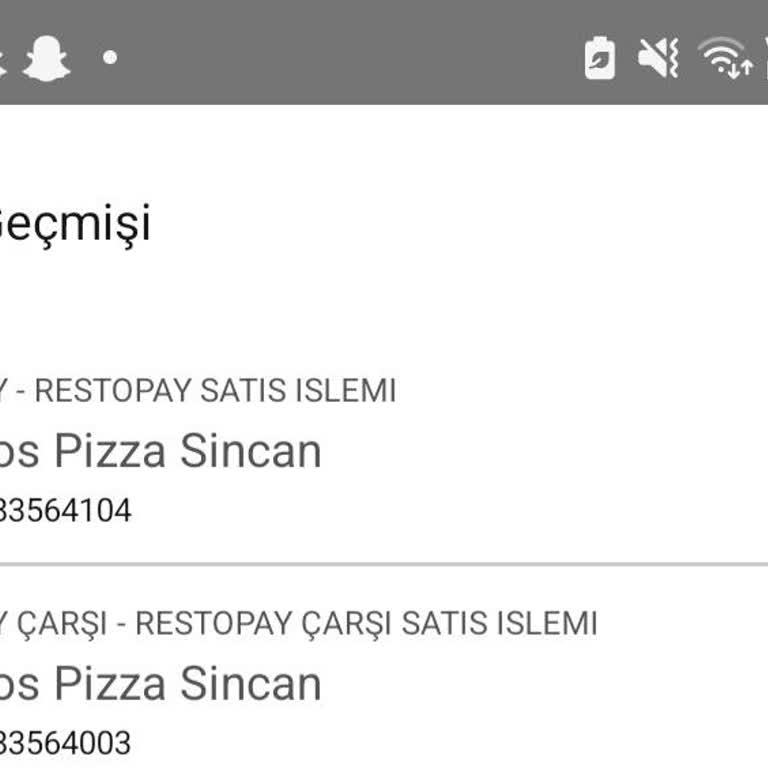Click the divider line between the transactions
Viewport: 768px width, 768px height.
pyautogui.click(x=384, y=564)
